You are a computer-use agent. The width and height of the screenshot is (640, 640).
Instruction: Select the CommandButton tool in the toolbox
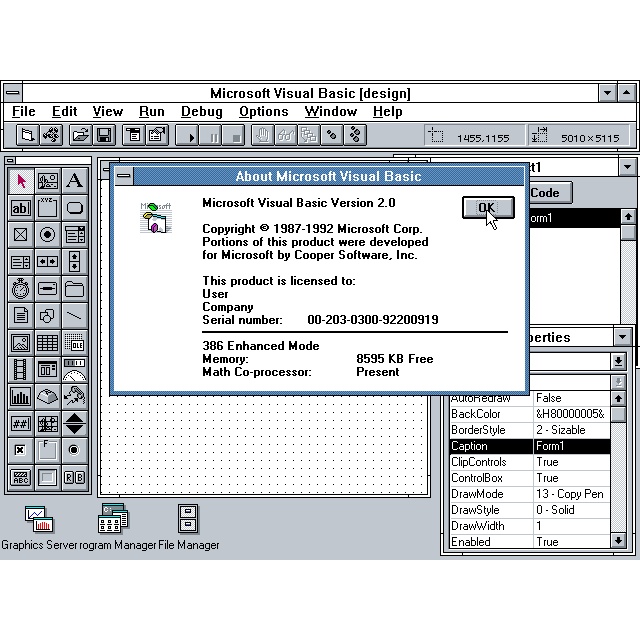click(75, 208)
